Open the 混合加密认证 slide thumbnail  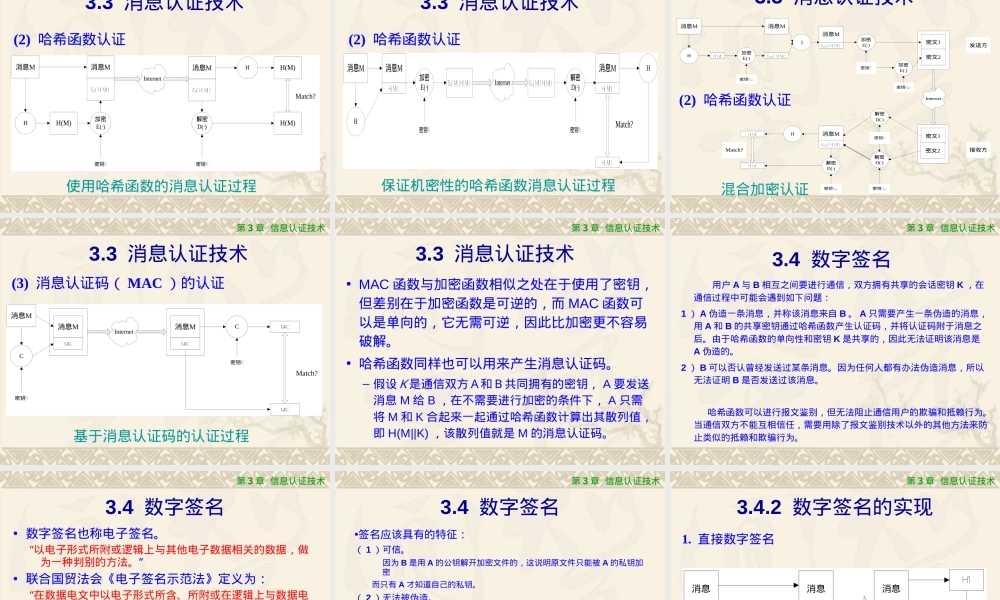point(835,105)
